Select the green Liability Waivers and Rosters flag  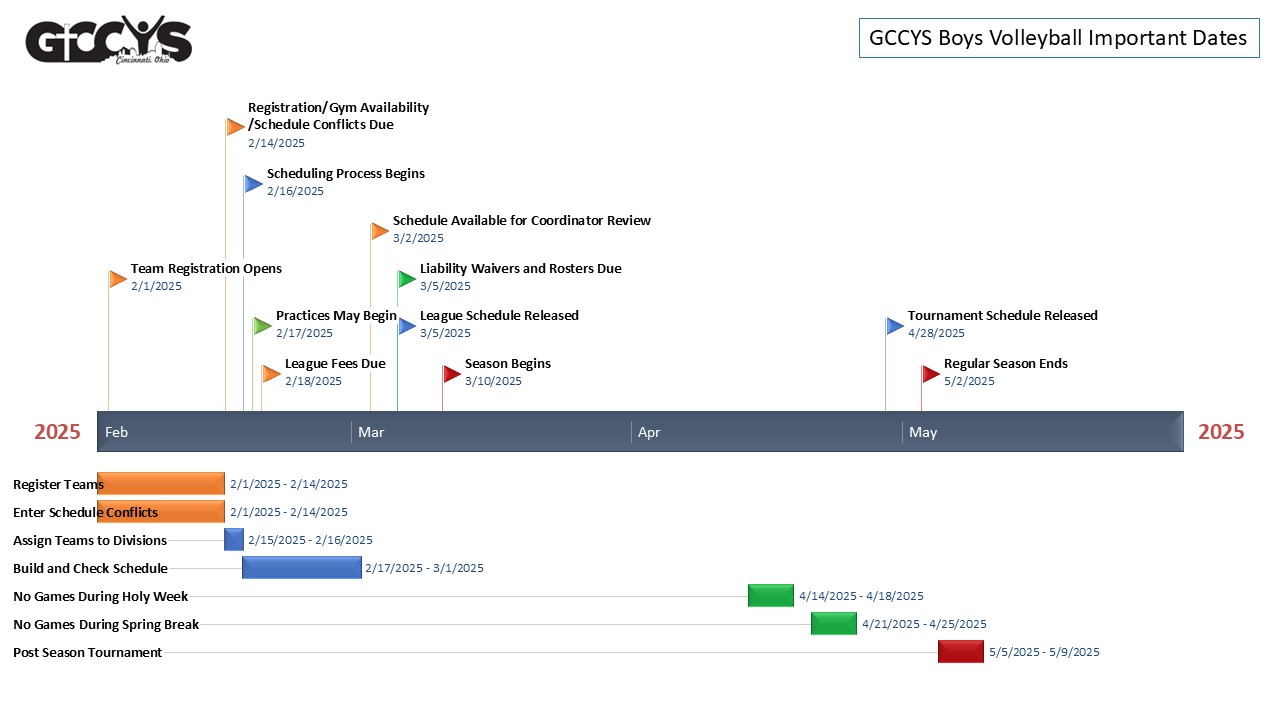(x=407, y=279)
